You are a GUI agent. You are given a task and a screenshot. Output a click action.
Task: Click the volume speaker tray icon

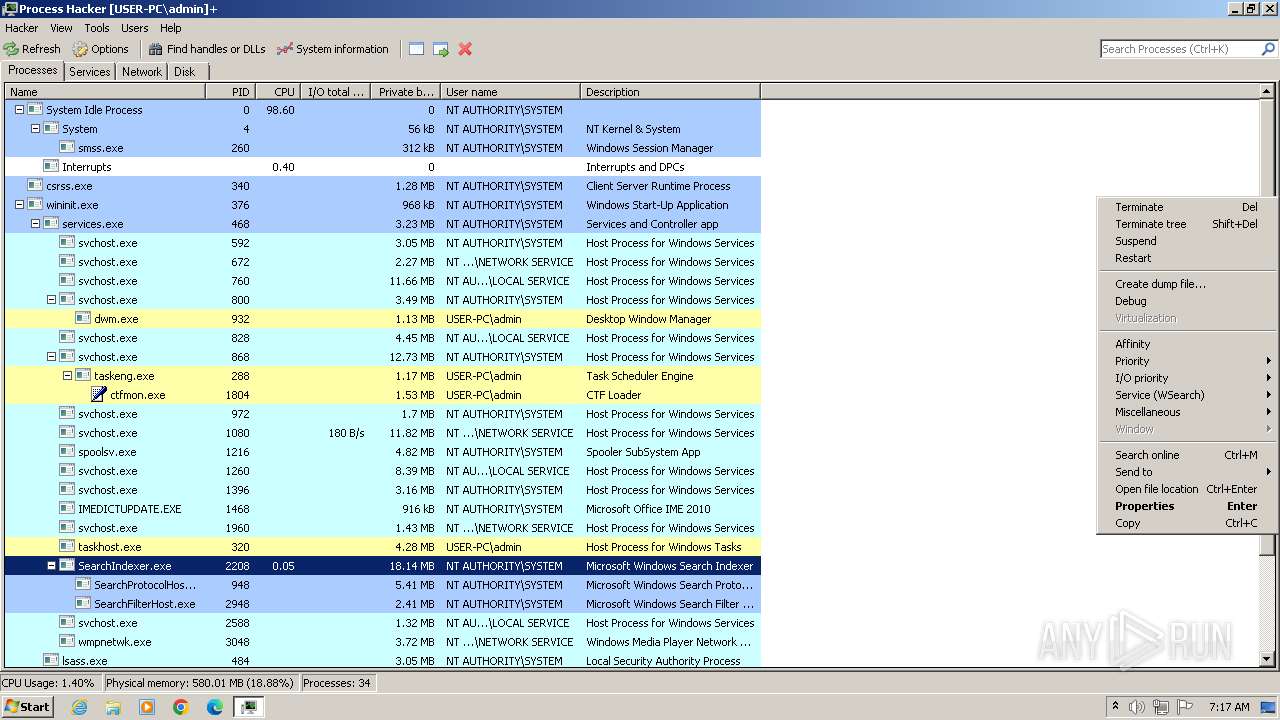(1137, 707)
